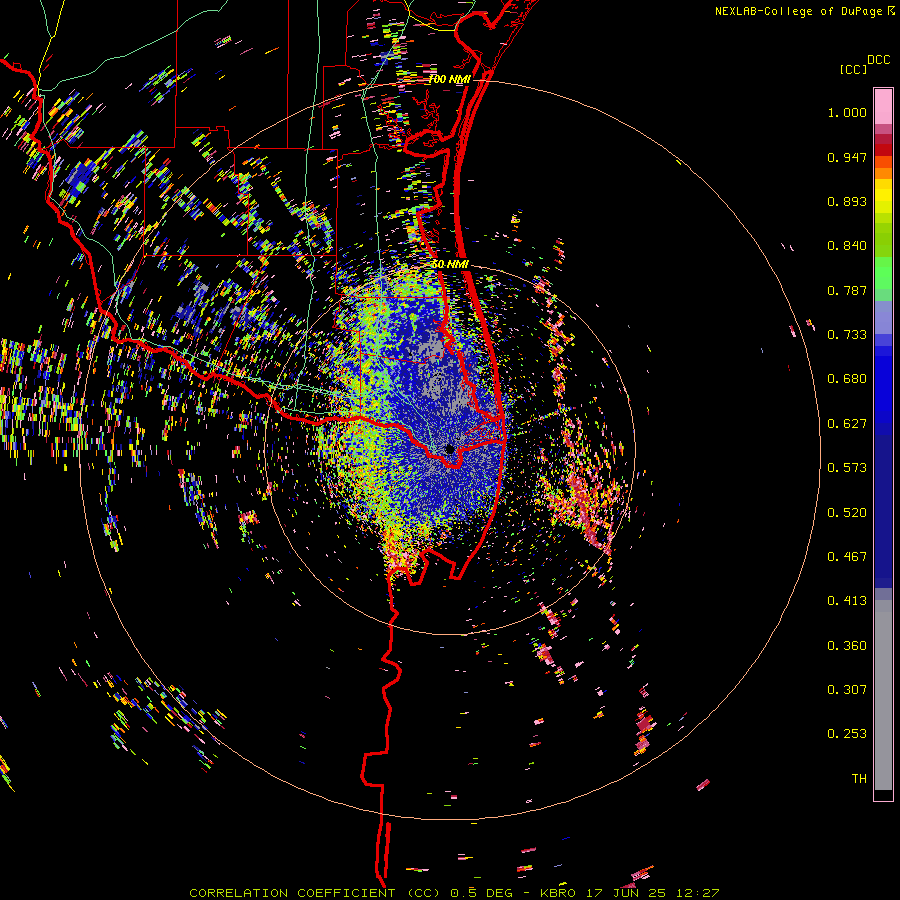Screen dimensions: 900x900
Task: Click the 0.360 scale value
Action: click(847, 646)
